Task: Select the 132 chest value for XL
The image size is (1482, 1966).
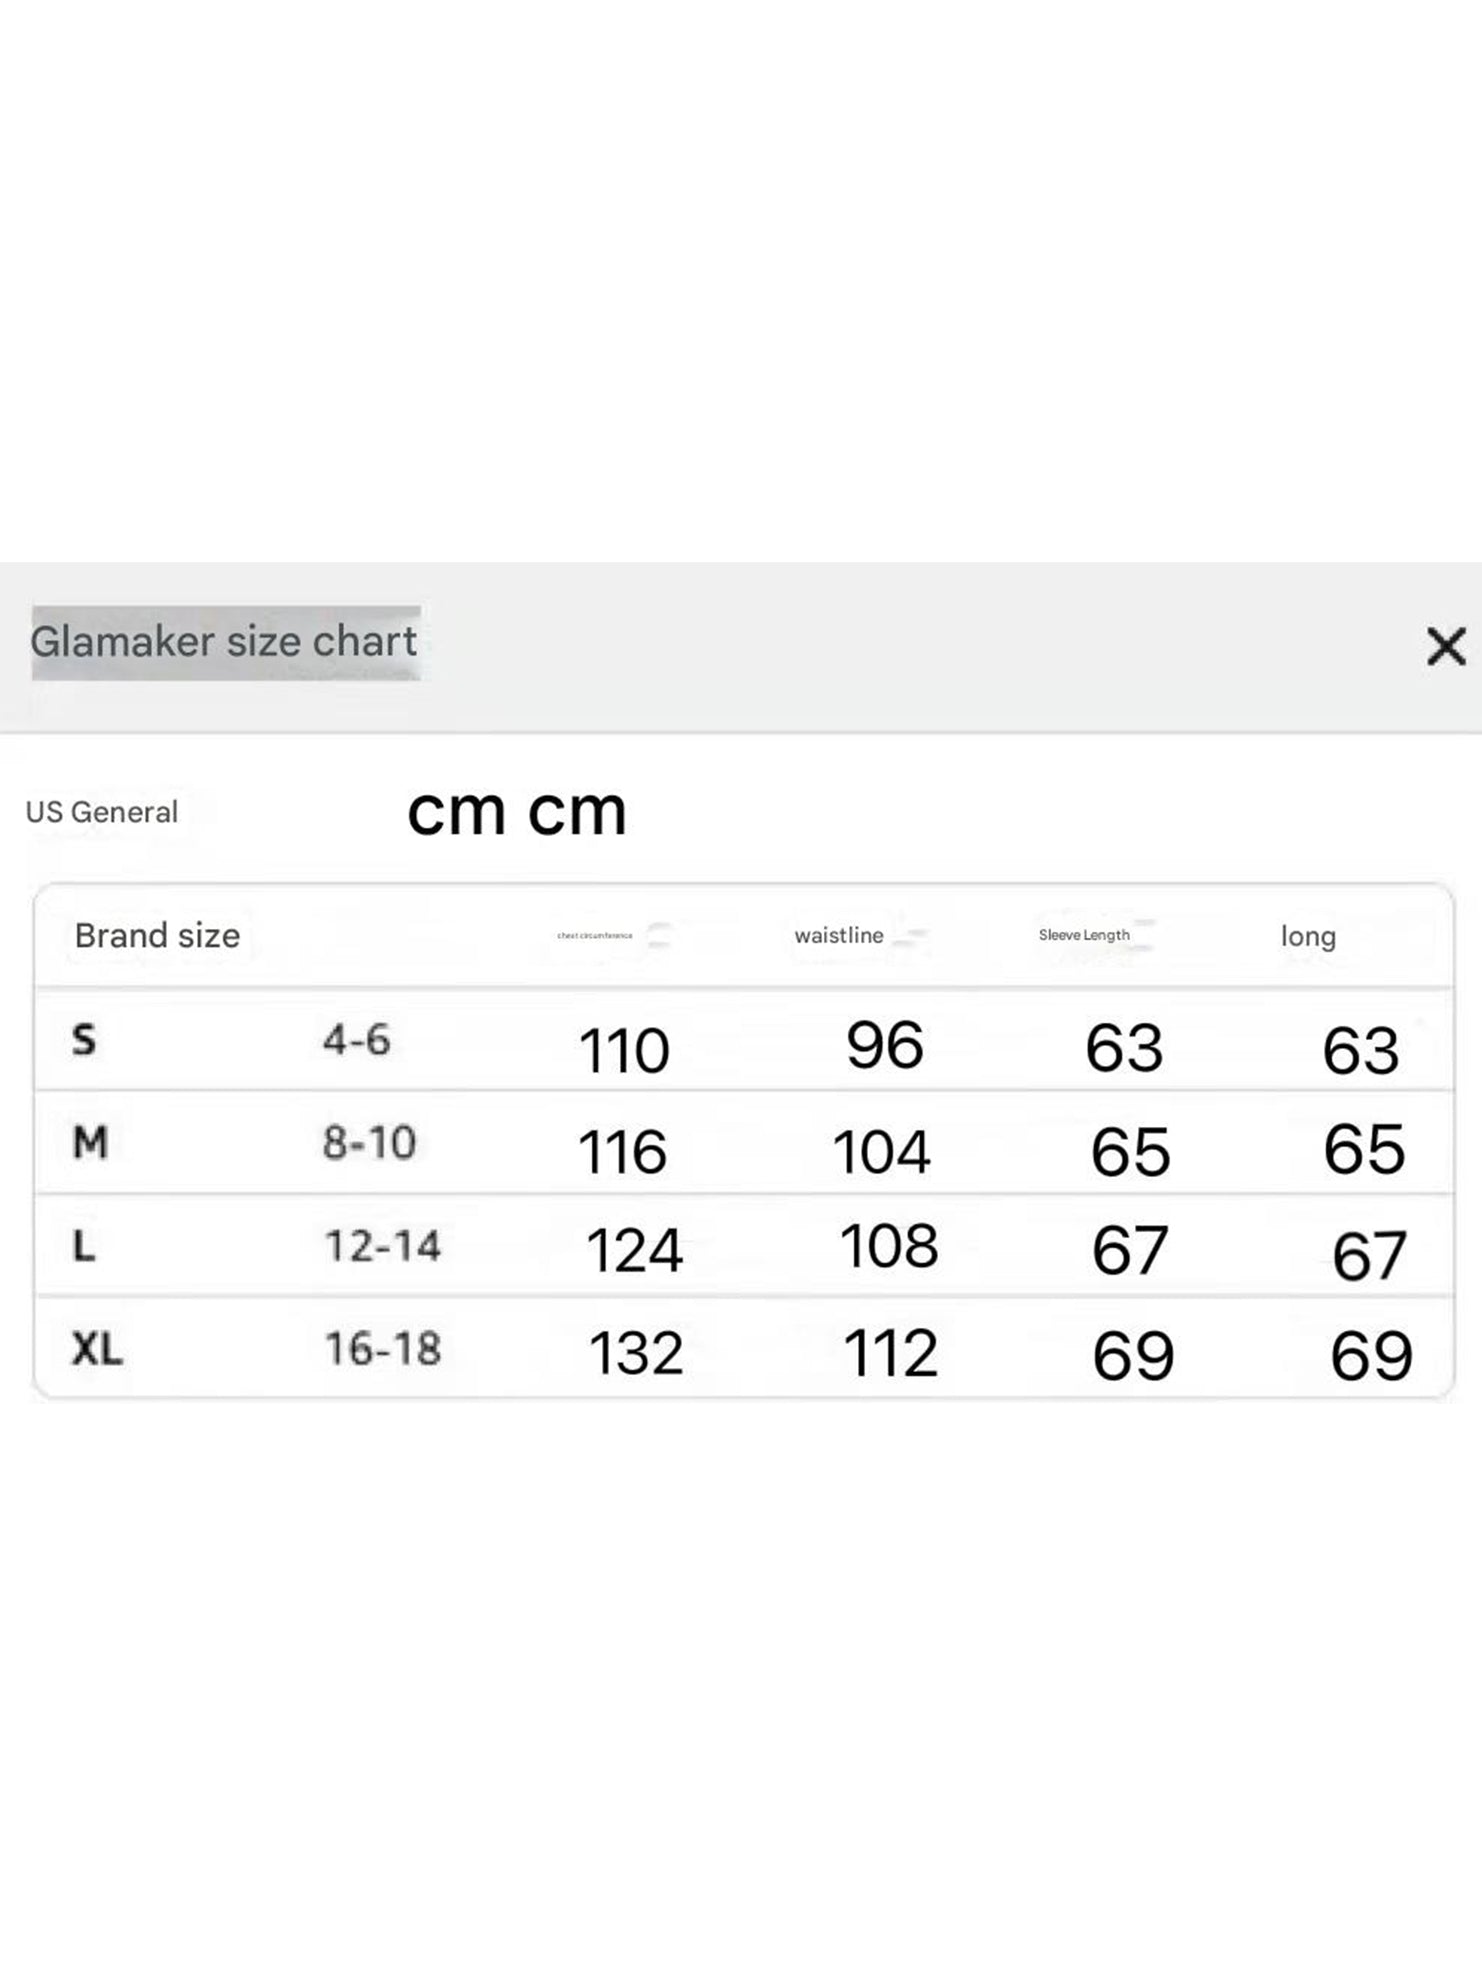Action: coord(636,1354)
